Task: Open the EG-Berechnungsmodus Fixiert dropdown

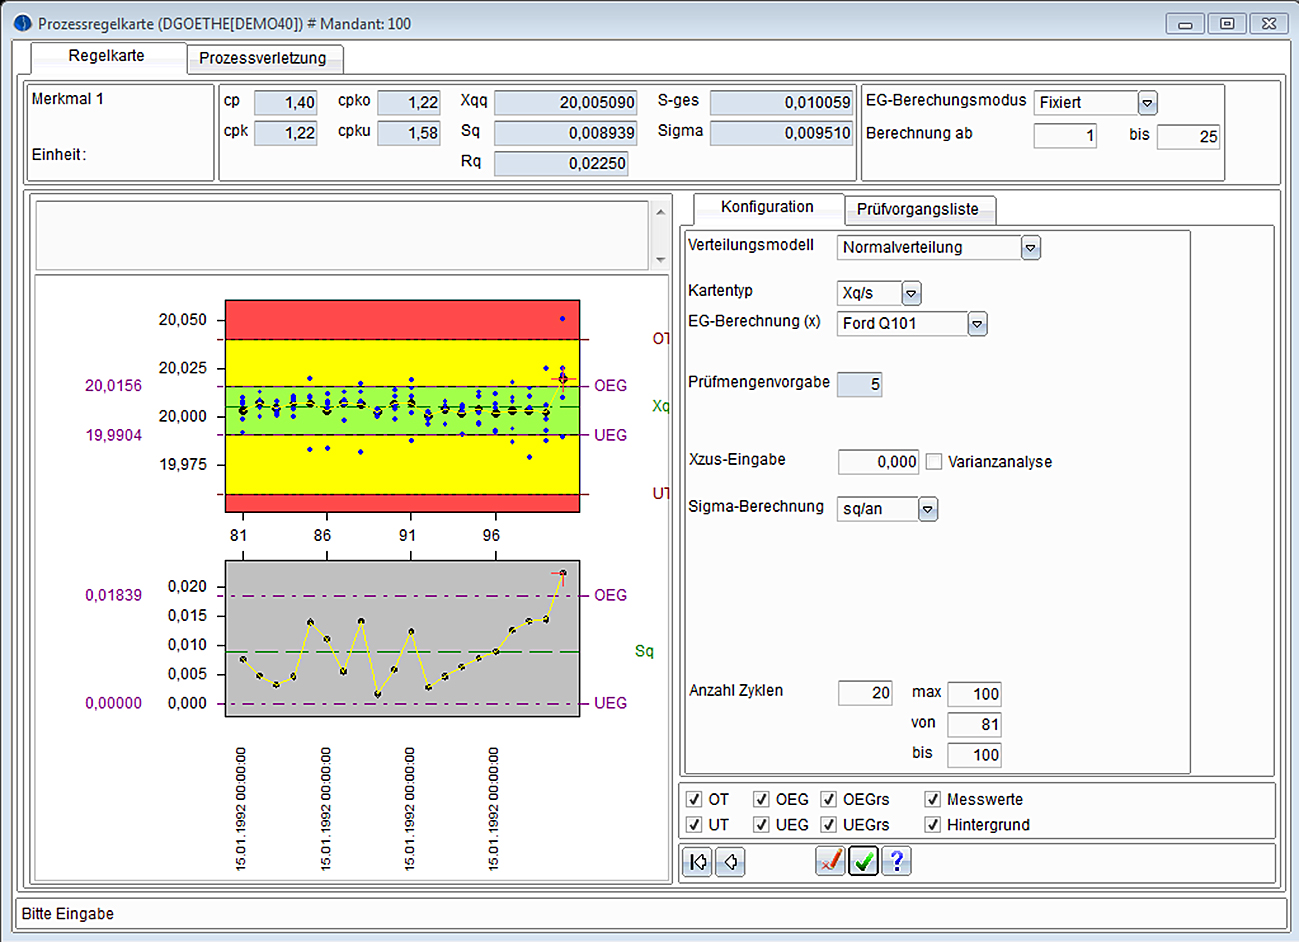Action: 1148,103
